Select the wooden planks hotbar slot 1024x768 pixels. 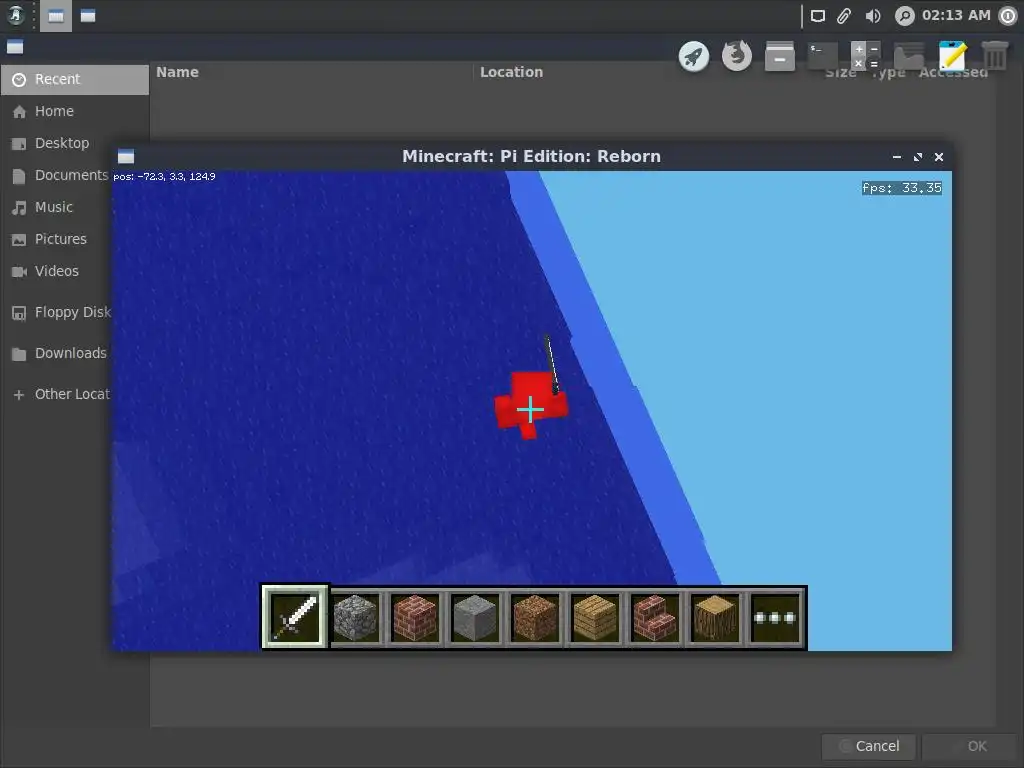(x=595, y=616)
